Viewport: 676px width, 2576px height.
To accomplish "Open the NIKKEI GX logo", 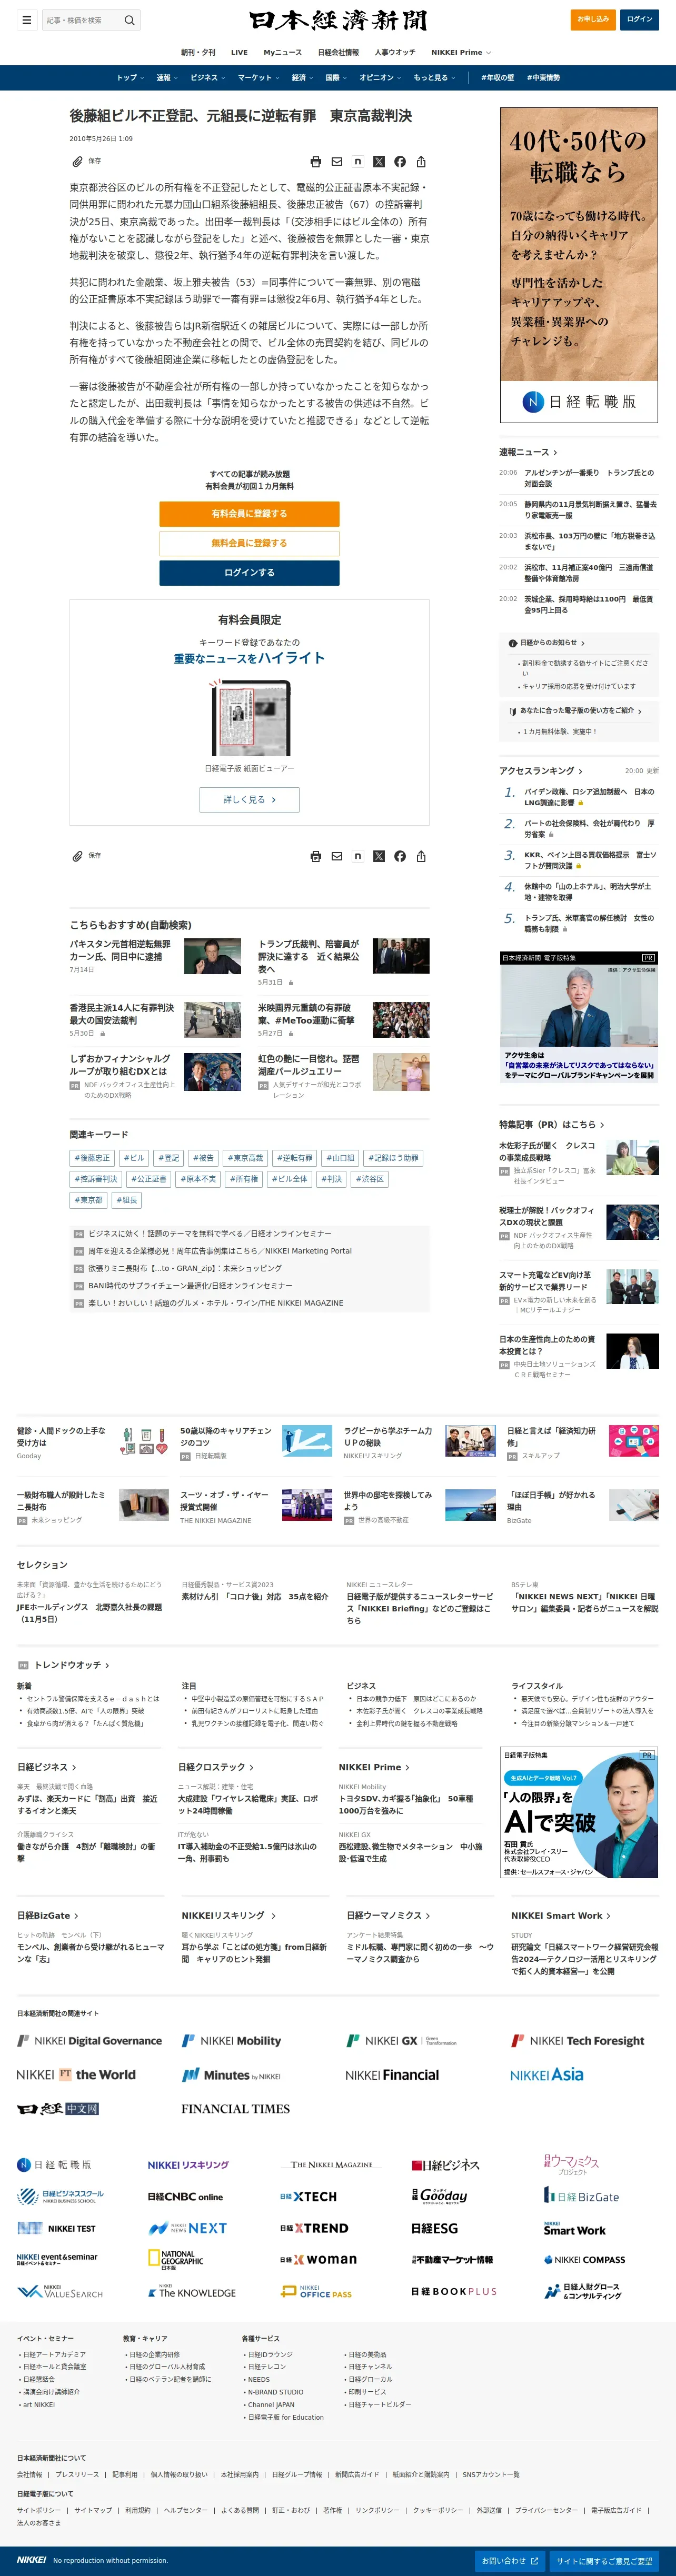I will click(401, 2041).
